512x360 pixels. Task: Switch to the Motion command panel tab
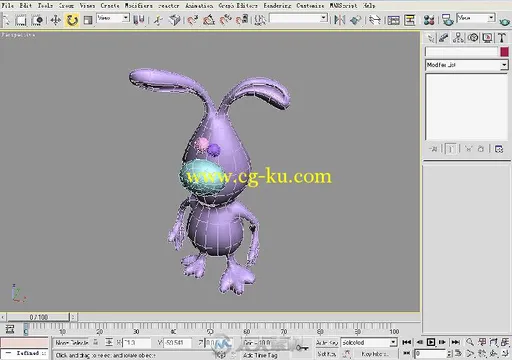[x=473, y=38]
